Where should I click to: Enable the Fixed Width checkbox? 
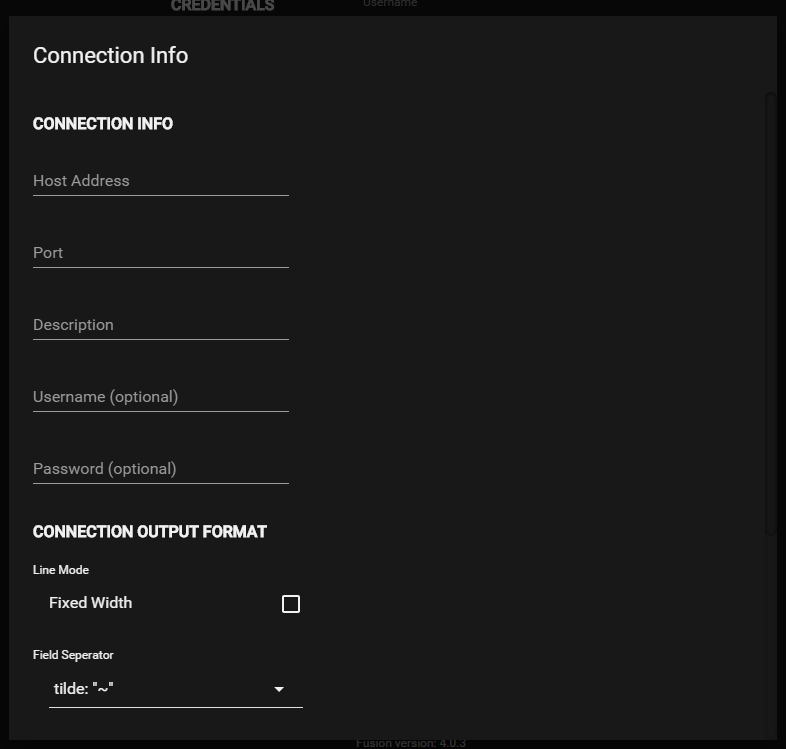point(291,604)
